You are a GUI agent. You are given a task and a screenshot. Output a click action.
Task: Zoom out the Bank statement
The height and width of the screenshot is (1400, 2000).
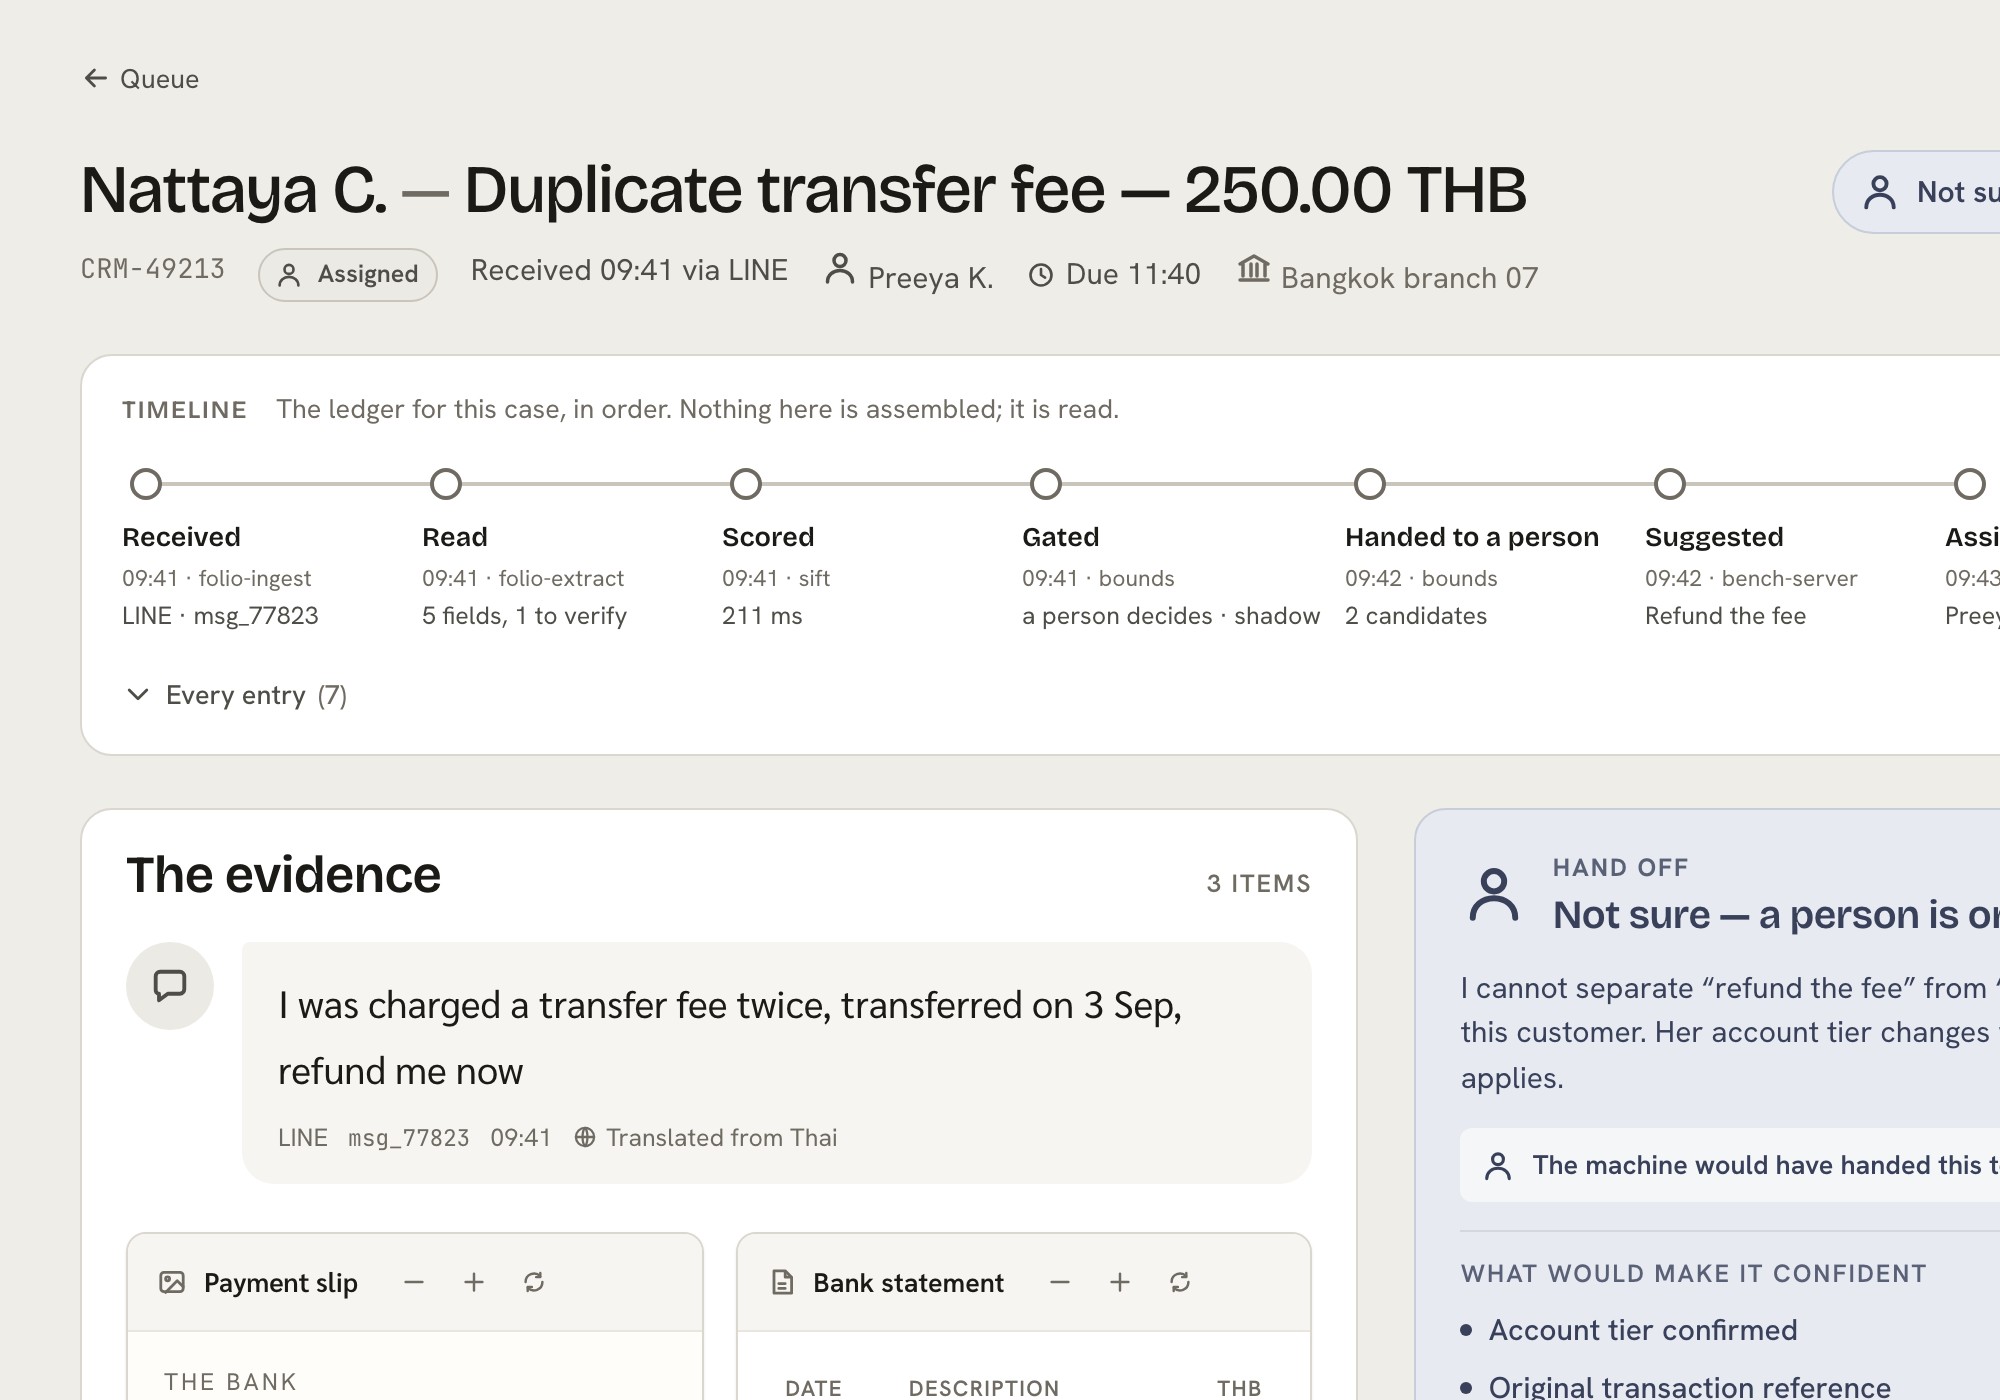point(1060,1282)
